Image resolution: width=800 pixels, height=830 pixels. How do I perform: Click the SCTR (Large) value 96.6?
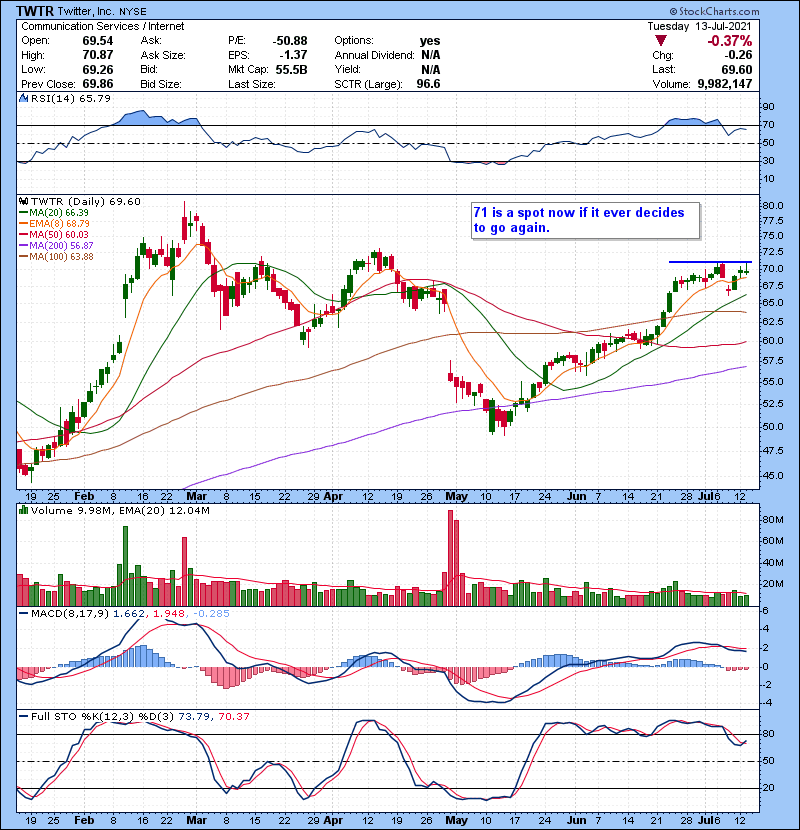click(x=428, y=84)
